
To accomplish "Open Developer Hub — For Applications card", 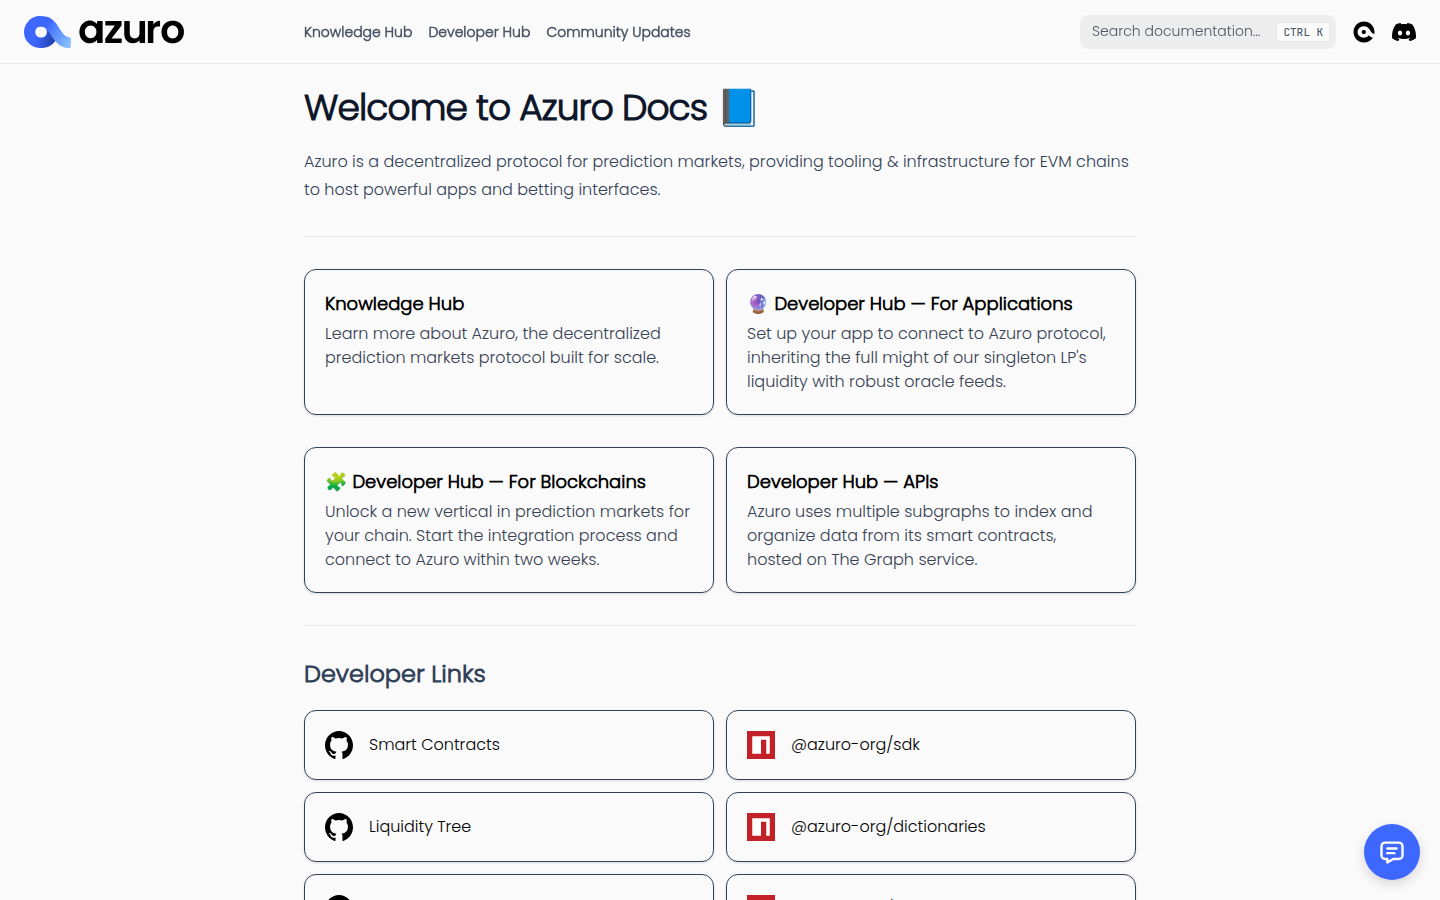I will coord(931,342).
